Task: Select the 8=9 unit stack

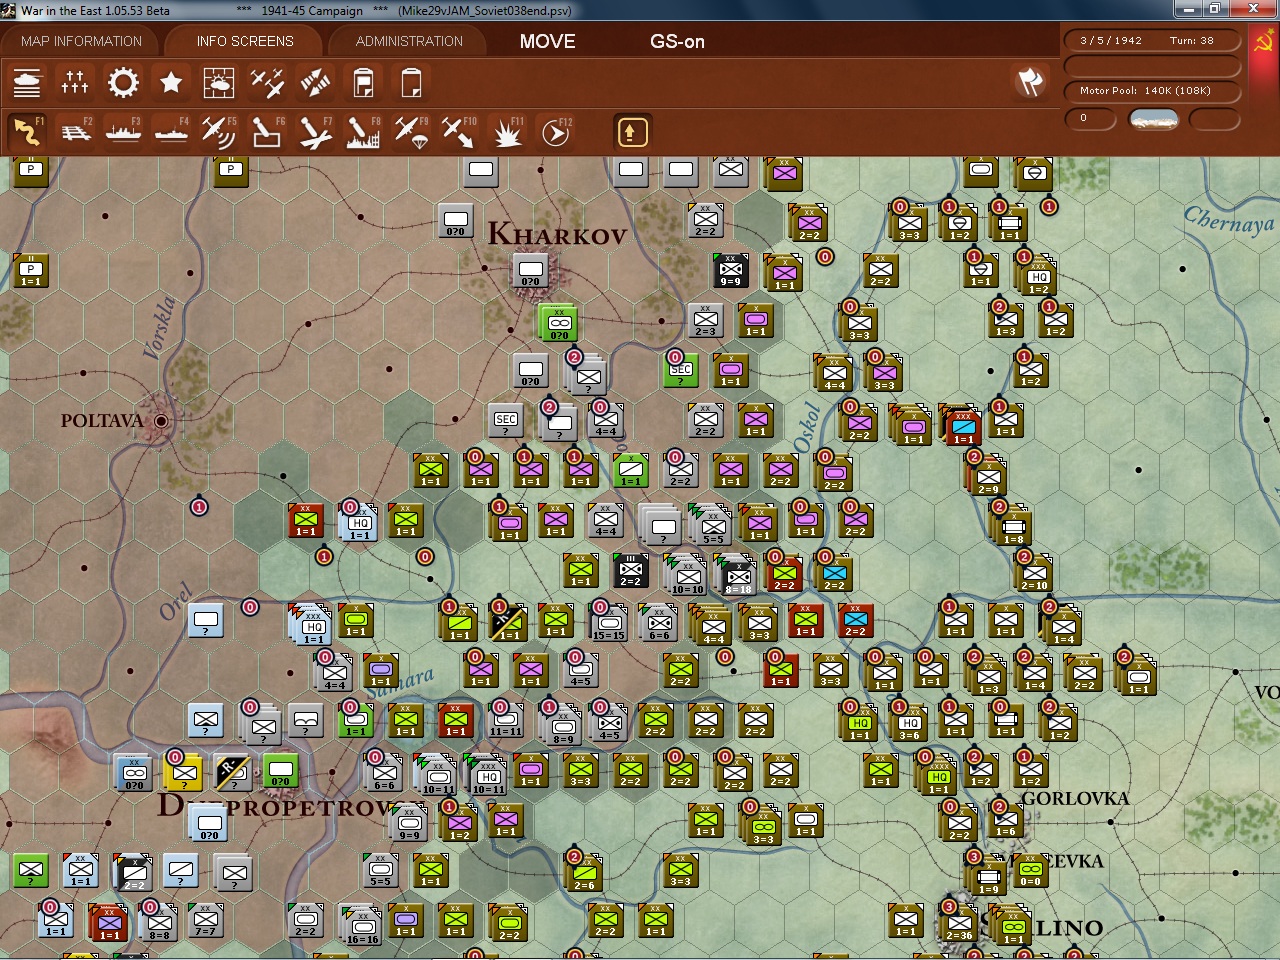Action: coord(562,724)
